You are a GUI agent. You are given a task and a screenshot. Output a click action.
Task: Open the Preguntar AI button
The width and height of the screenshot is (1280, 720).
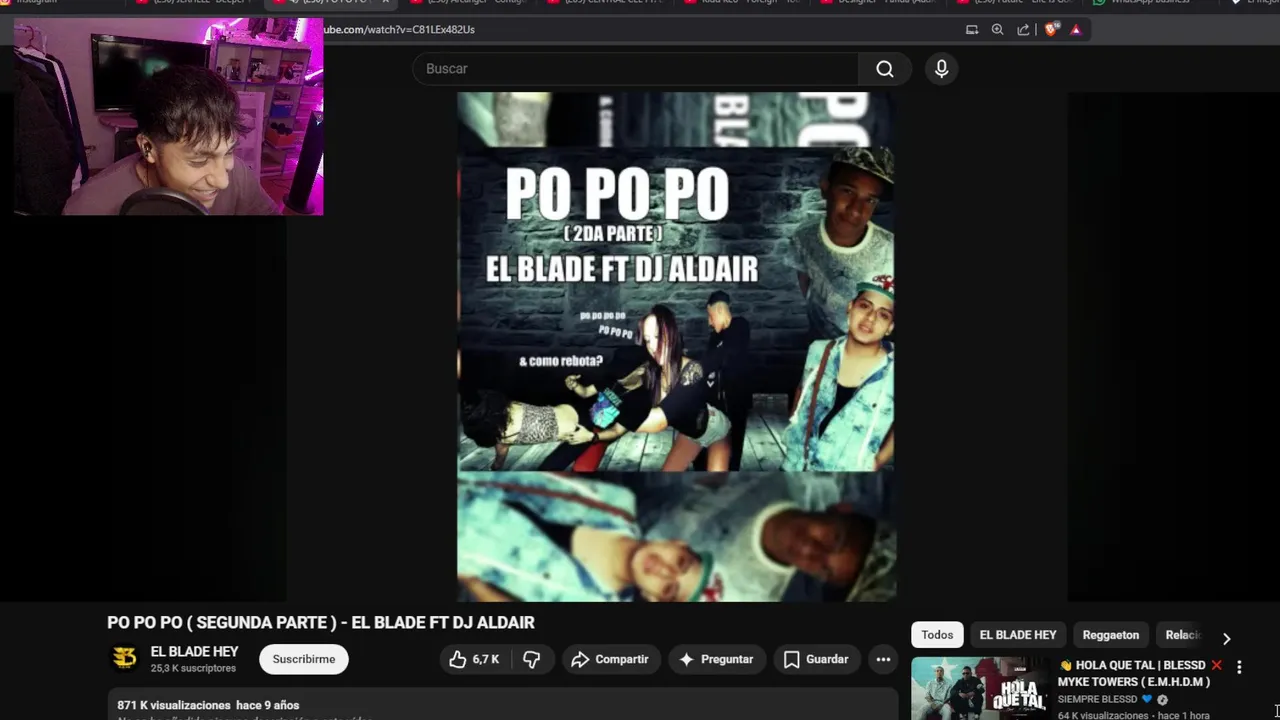point(716,659)
